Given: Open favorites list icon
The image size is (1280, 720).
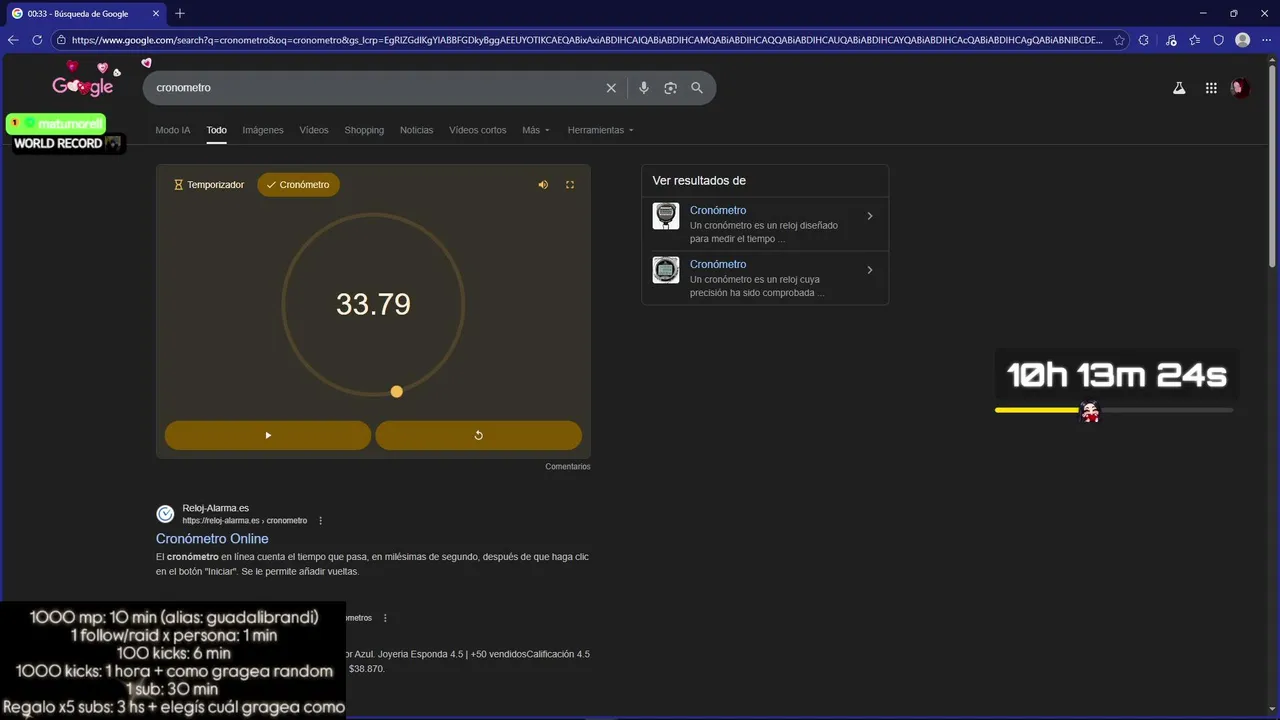Looking at the screenshot, I should click(x=1195, y=40).
